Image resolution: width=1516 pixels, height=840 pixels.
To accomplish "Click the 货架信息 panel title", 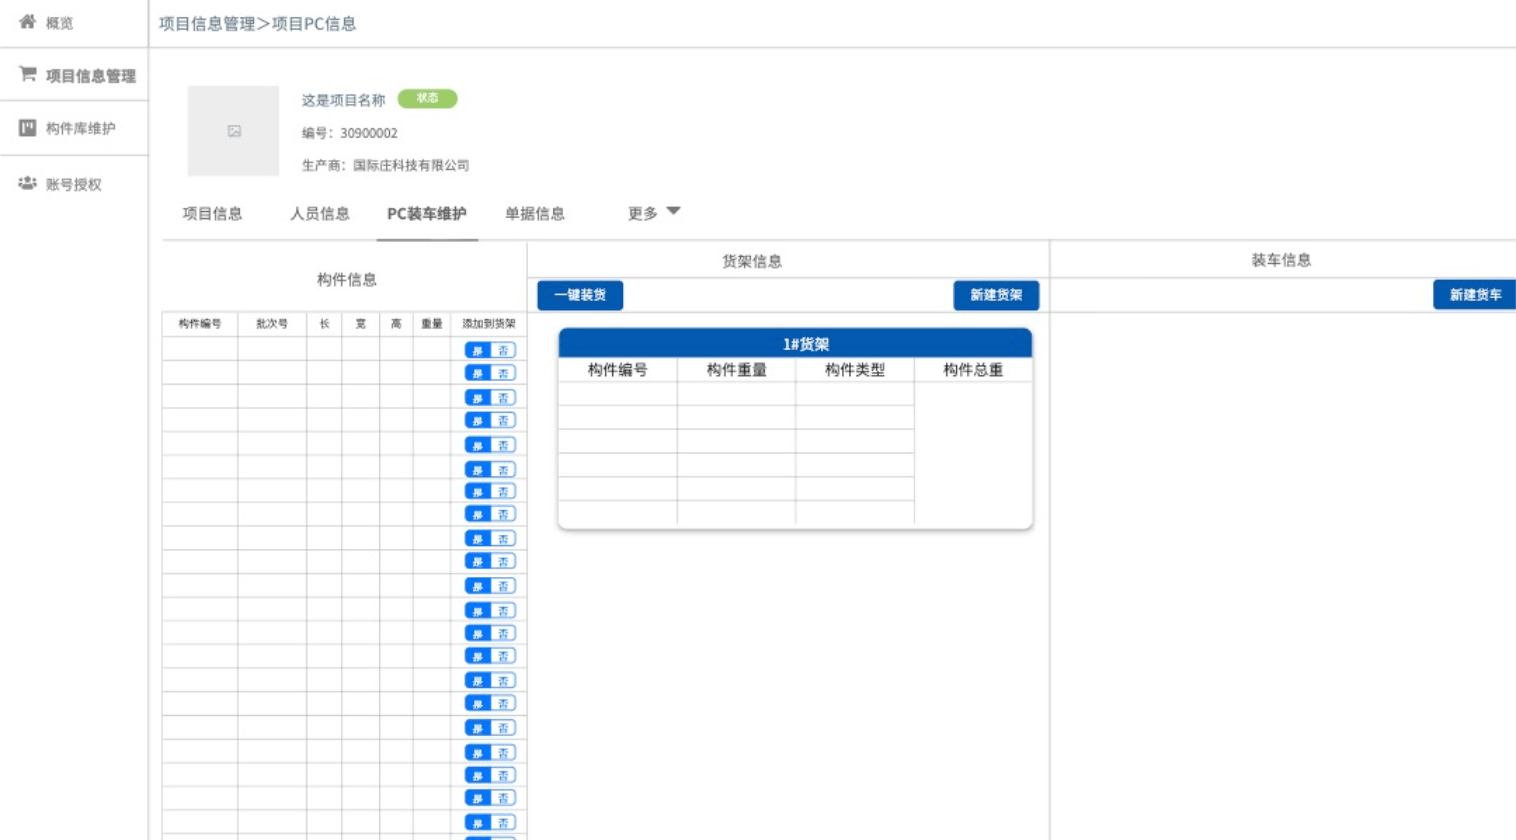I will (x=752, y=261).
